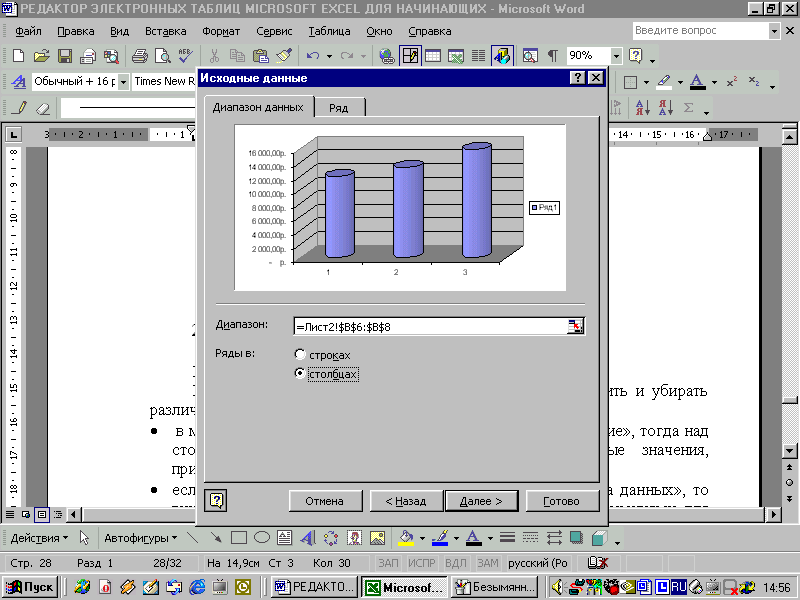Open undo history dropdown arrow
The image size is (800, 600).
tap(330, 56)
